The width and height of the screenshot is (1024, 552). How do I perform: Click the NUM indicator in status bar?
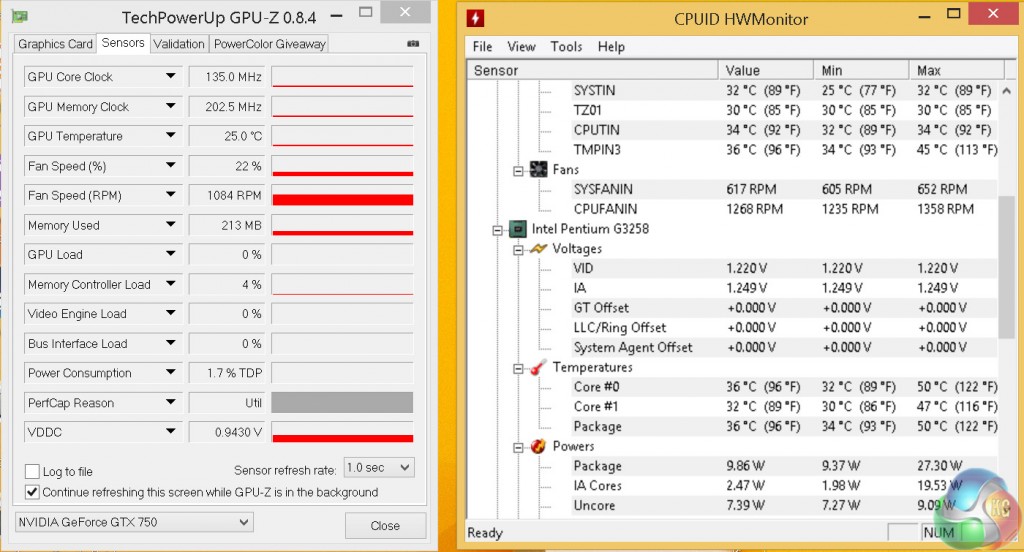[938, 532]
